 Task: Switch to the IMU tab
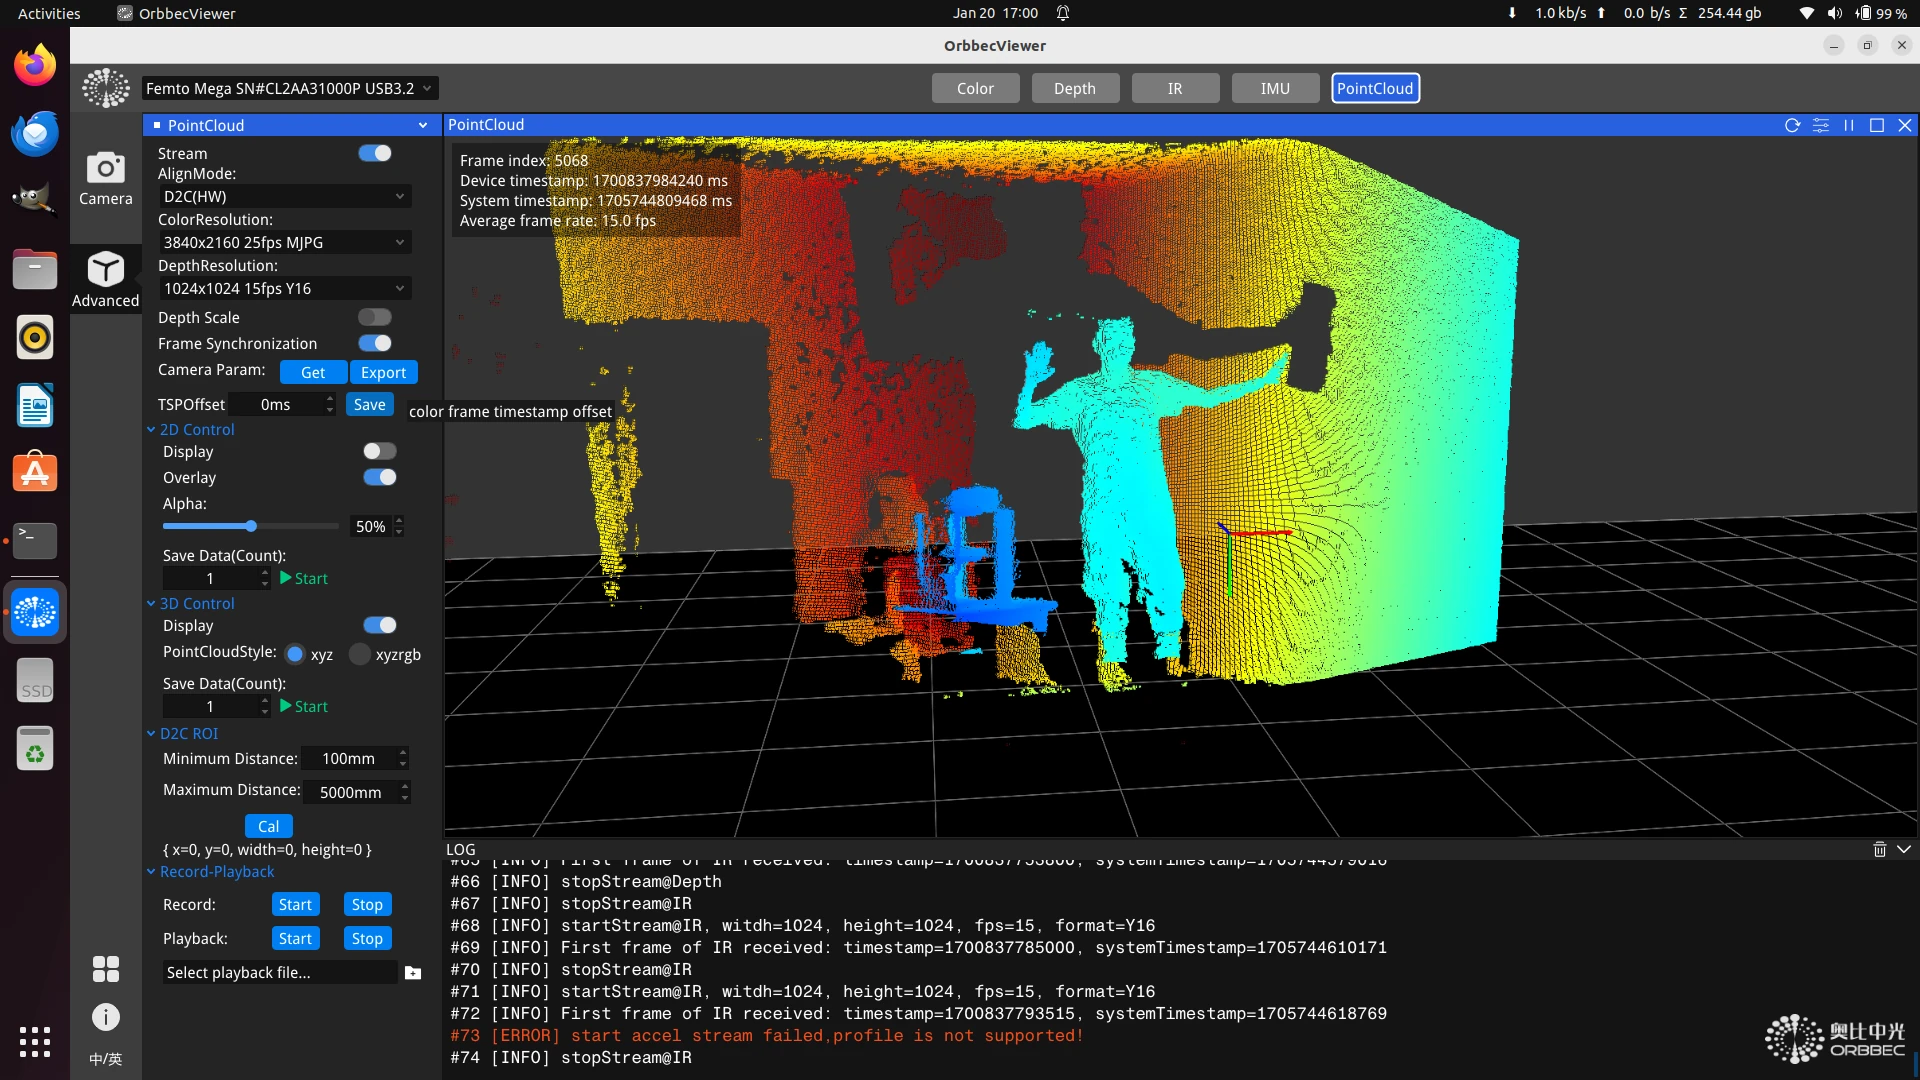(1275, 88)
